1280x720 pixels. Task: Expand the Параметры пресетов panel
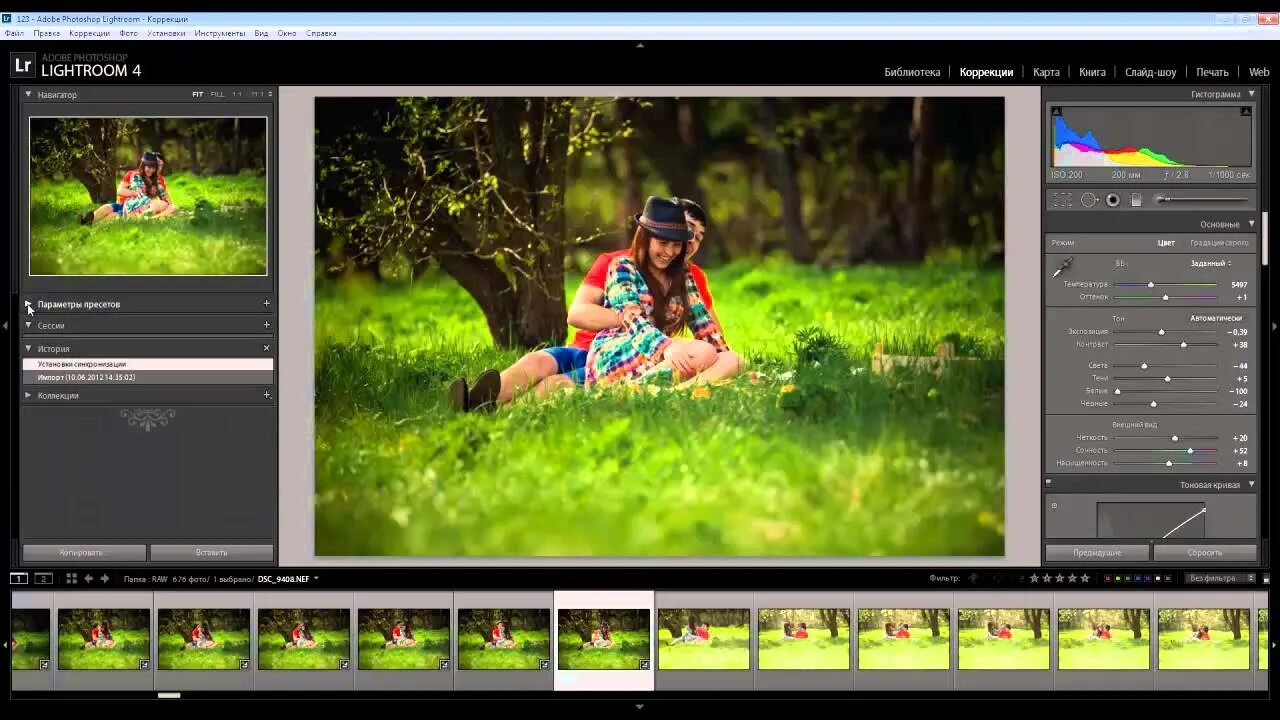[x=28, y=303]
